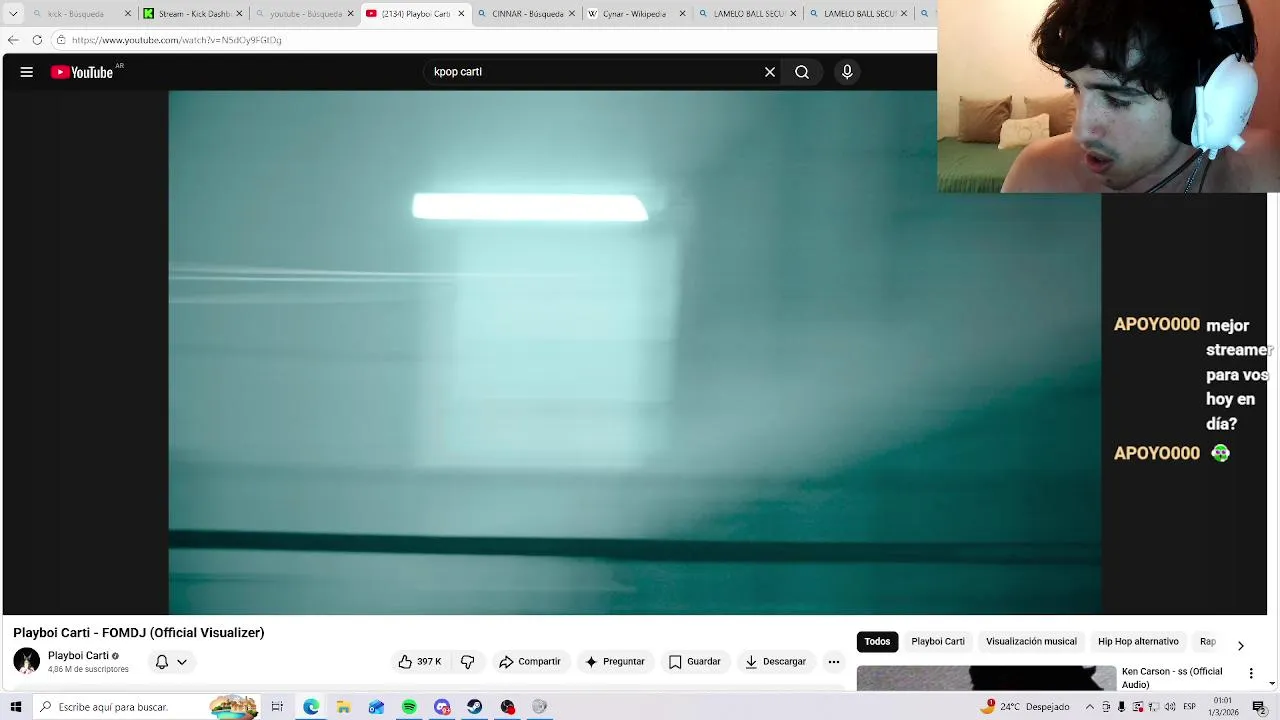Open Microsoft Edge from the taskbar
The image size is (1280, 720).
(311, 707)
